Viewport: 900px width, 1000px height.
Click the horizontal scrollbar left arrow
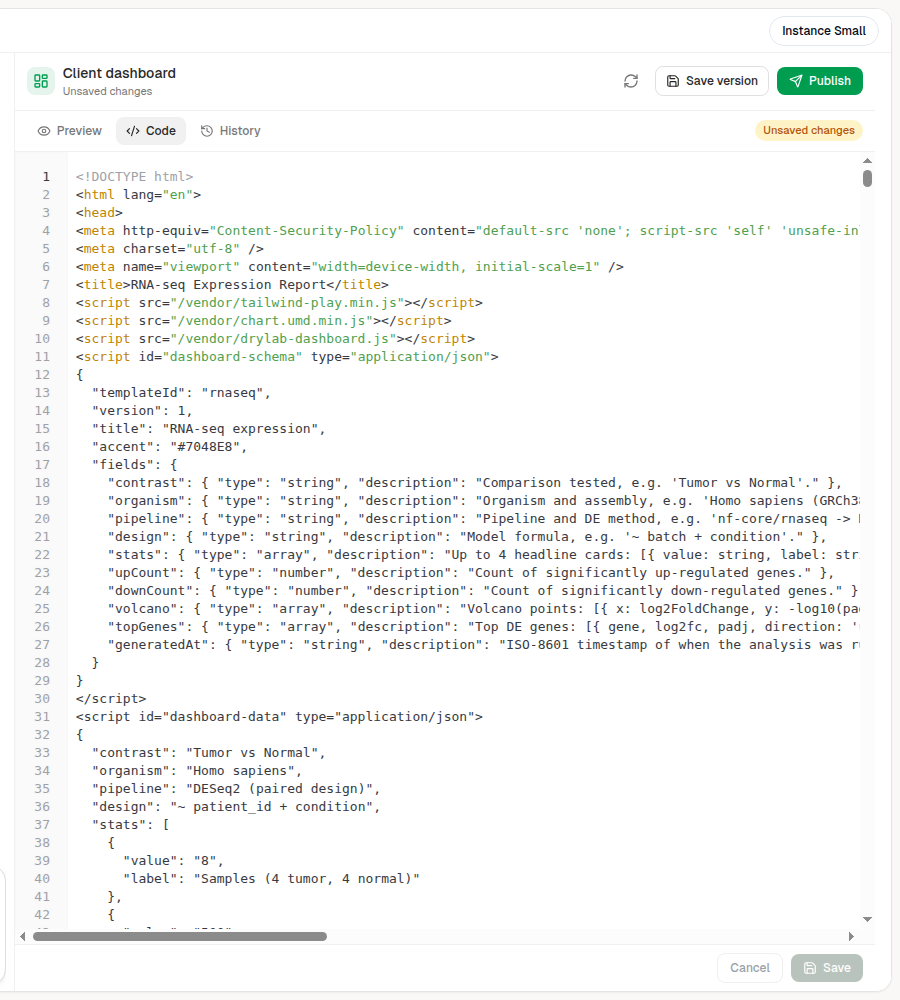click(23, 936)
